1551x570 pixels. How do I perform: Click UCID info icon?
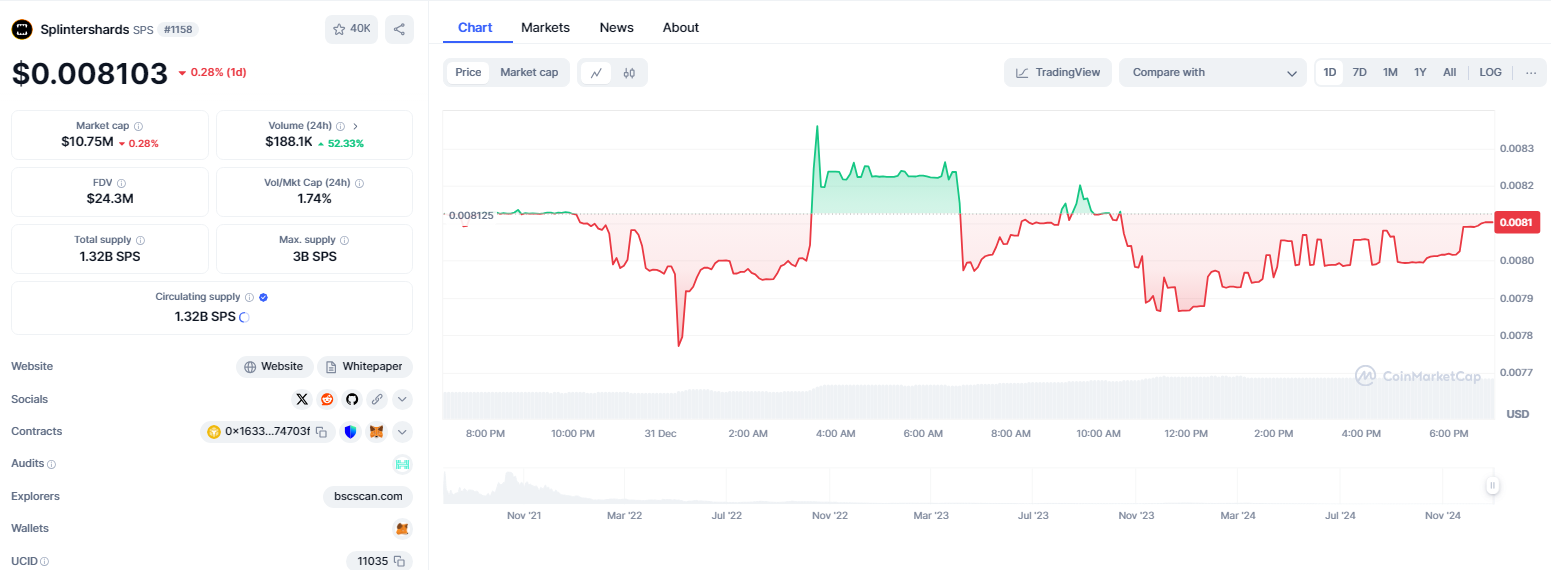(44, 562)
